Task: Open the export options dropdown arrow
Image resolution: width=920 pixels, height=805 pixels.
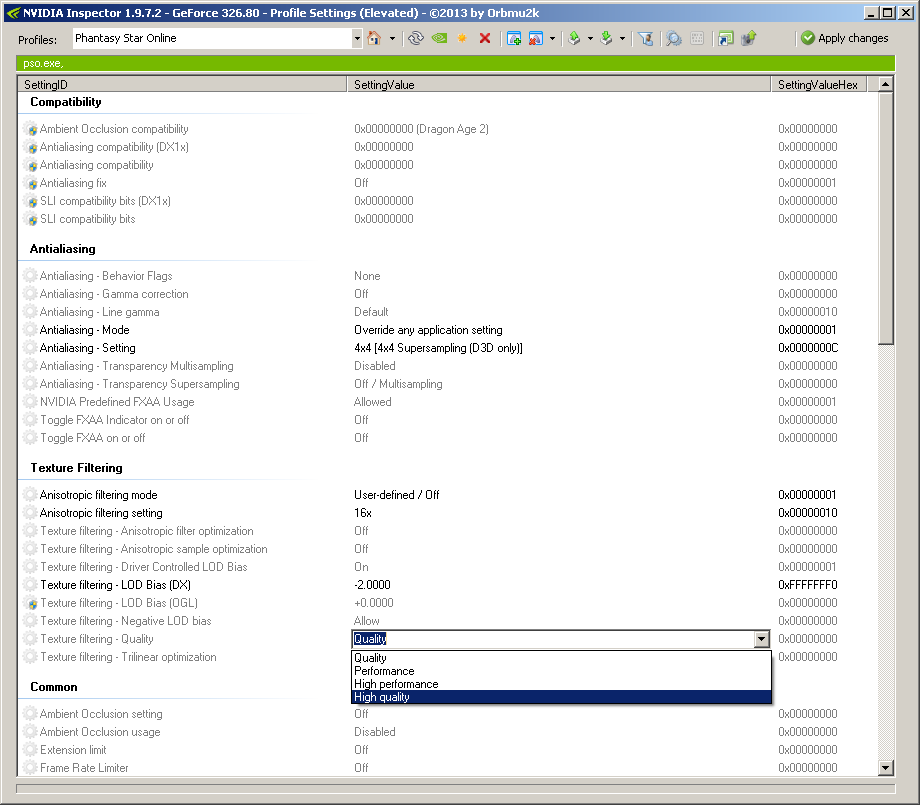Action: click(x=590, y=39)
